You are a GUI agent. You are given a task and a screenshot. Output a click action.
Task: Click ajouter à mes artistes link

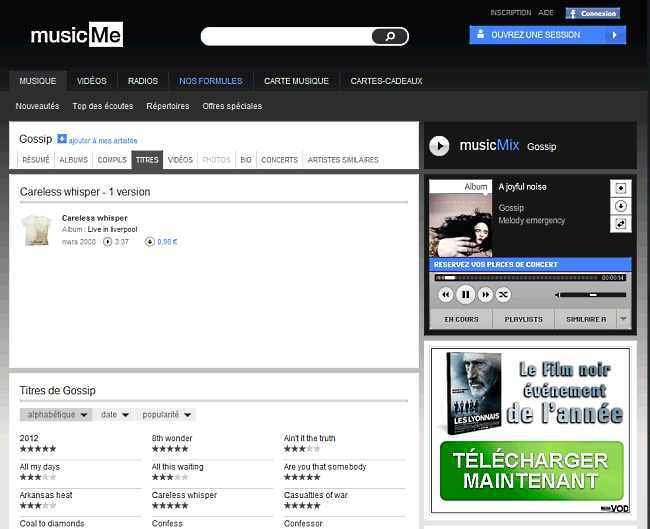(x=103, y=141)
